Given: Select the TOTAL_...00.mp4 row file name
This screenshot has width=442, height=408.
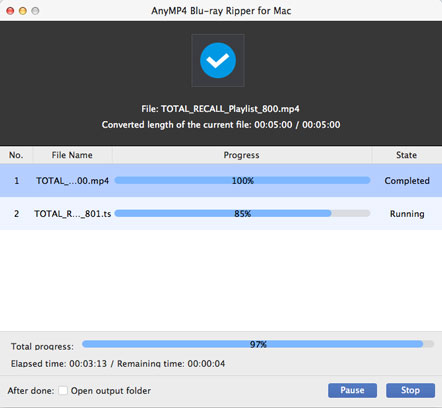Looking at the screenshot, I should [72, 181].
